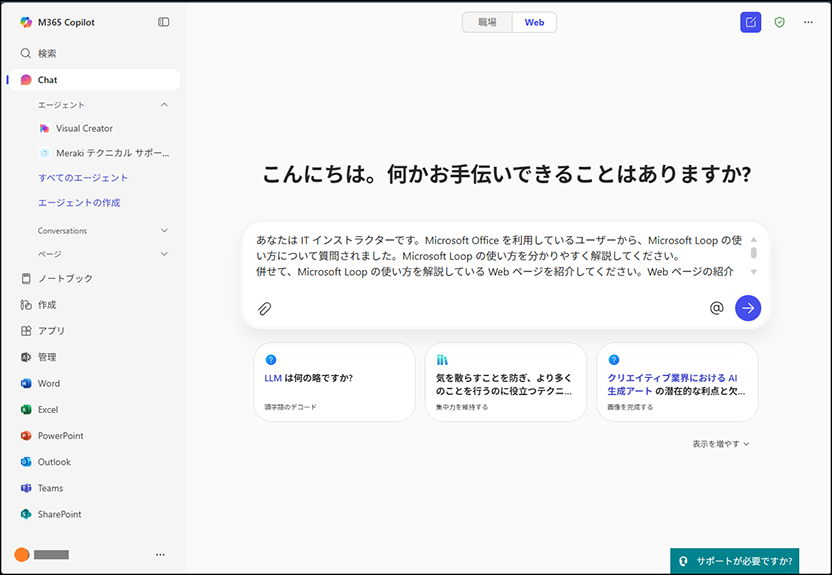Click the M365 Copilot logo icon

[25, 22]
